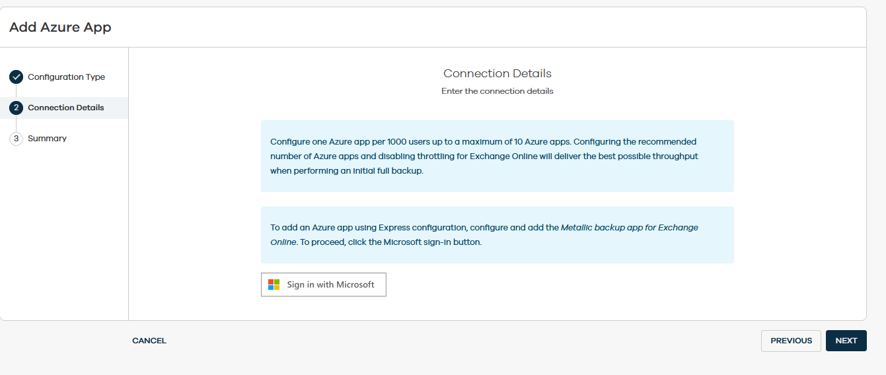
Task: Click 'Enter the connection details' subtitle
Action: [497, 91]
